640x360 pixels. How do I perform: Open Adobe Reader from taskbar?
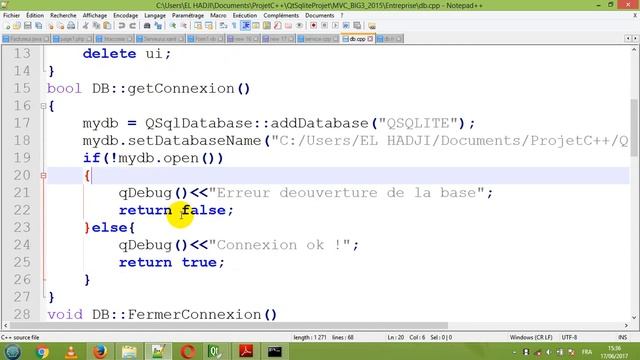pos(245,351)
